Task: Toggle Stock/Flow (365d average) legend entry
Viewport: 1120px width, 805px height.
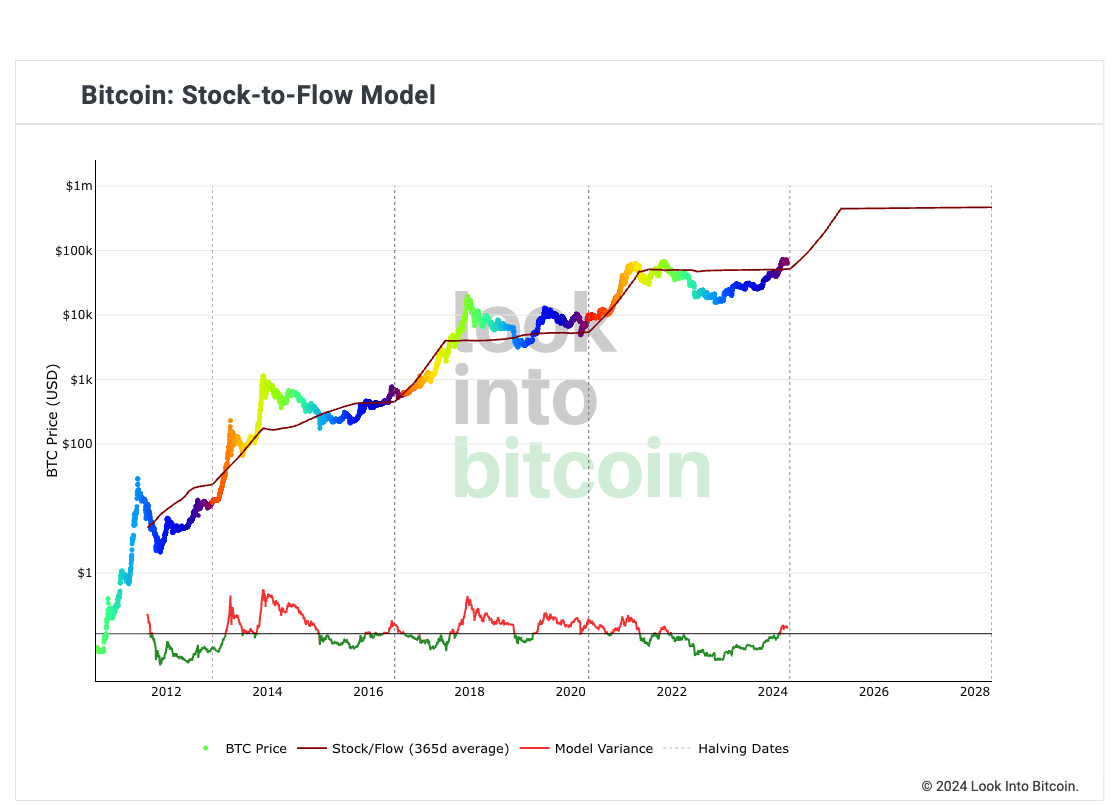Action: click(403, 749)
